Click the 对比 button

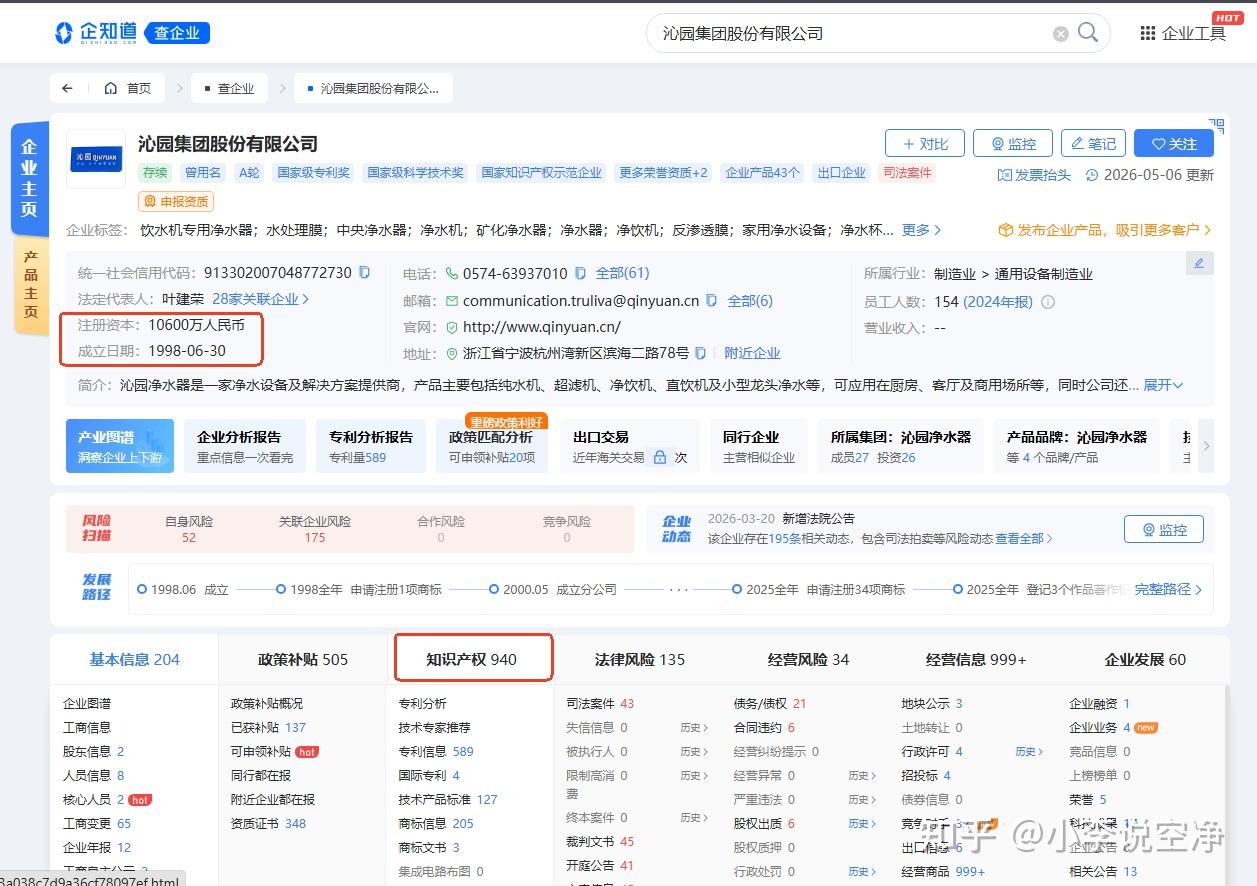coord(925,144)
